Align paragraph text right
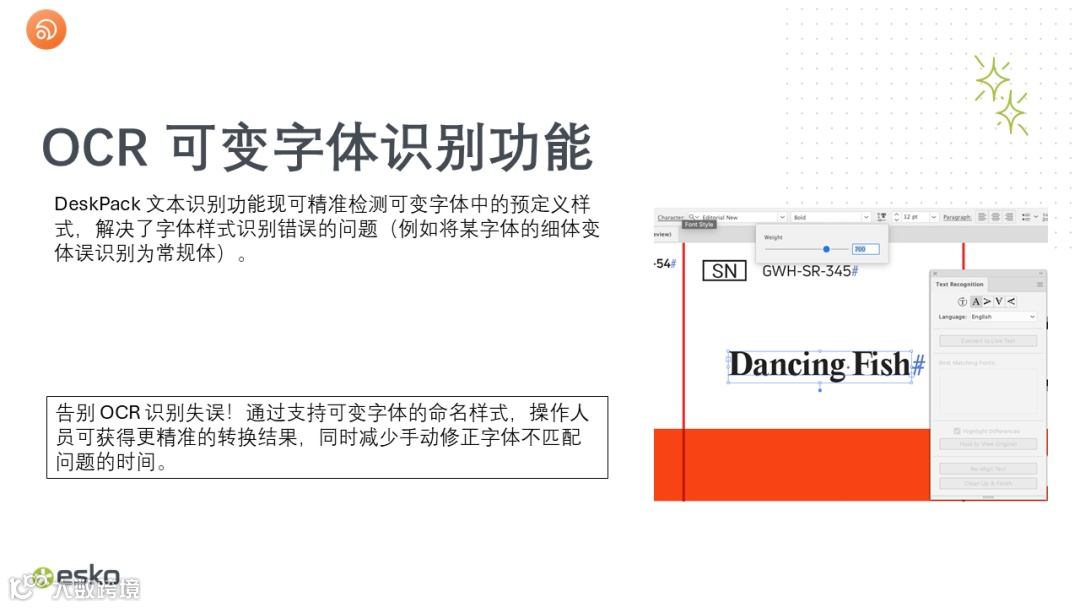This screenshot has height=608, width=1080. click(1009, 217)
